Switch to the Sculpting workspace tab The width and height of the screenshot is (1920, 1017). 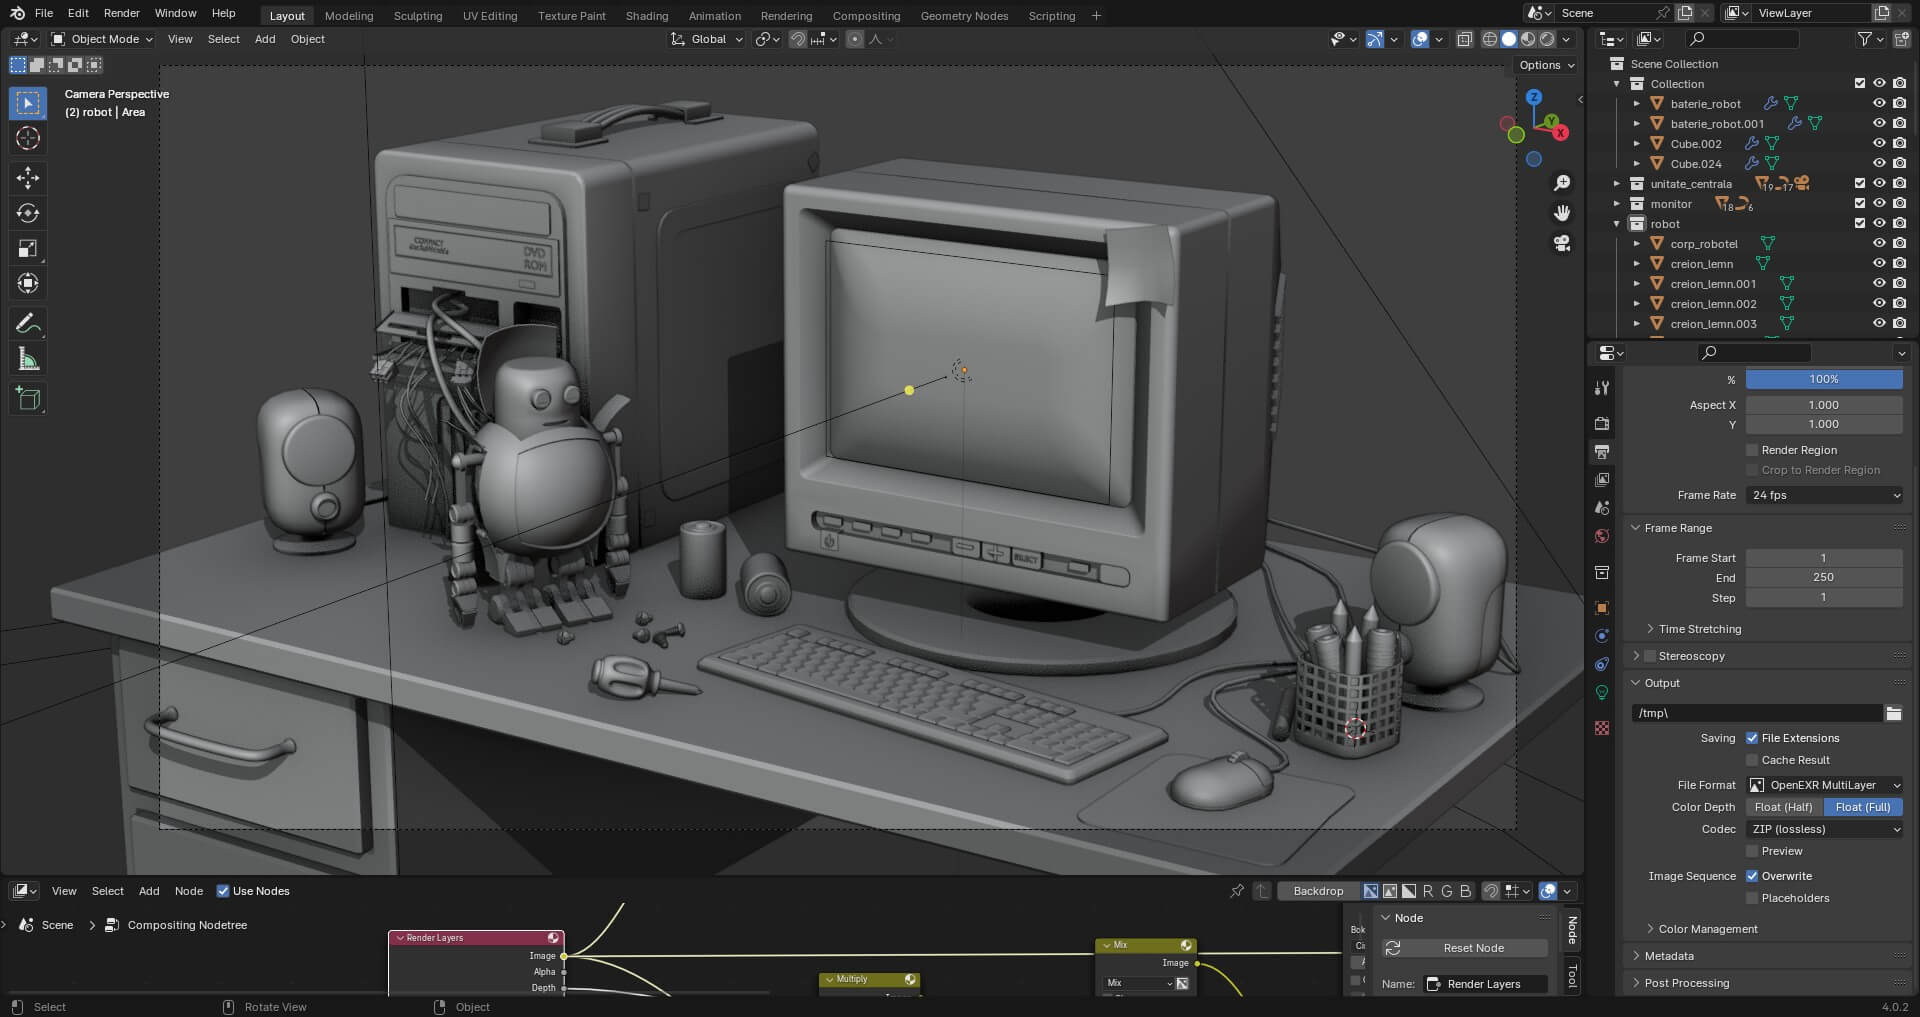point(417,16)
